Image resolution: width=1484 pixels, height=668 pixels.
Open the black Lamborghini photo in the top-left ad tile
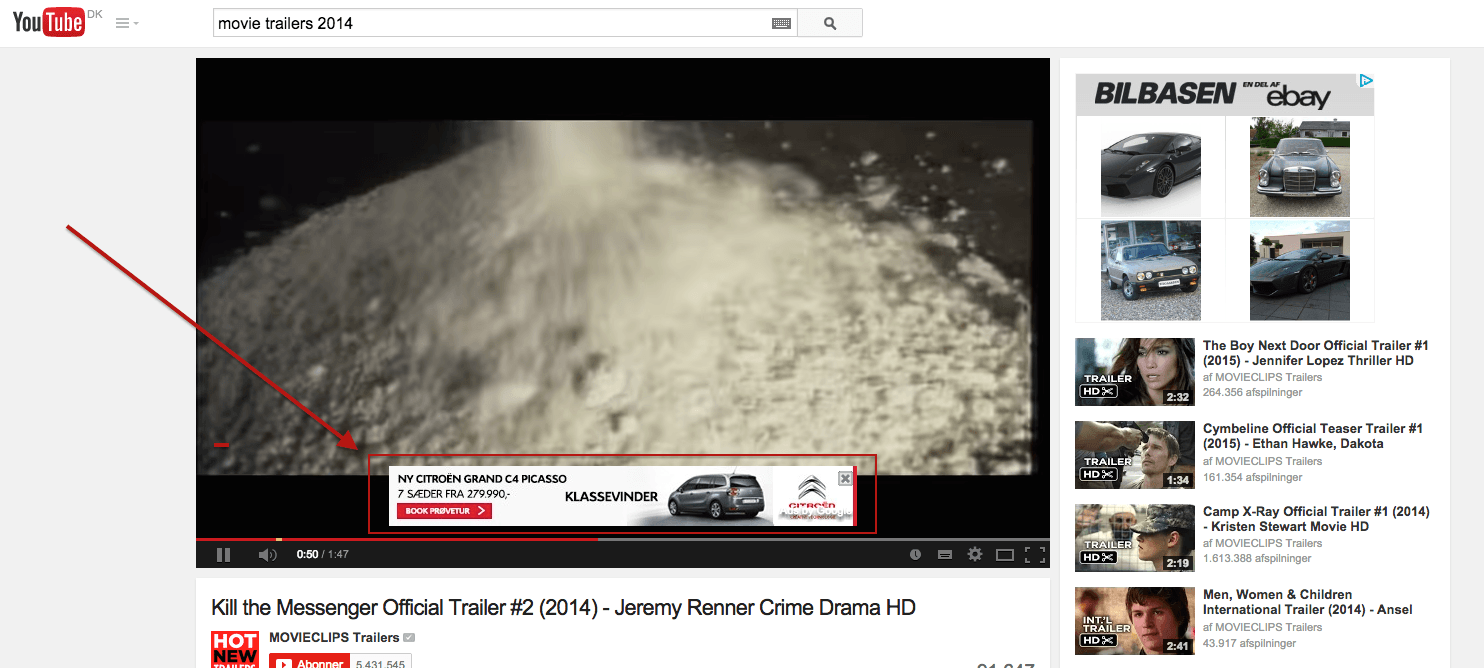click(1151, 167)
